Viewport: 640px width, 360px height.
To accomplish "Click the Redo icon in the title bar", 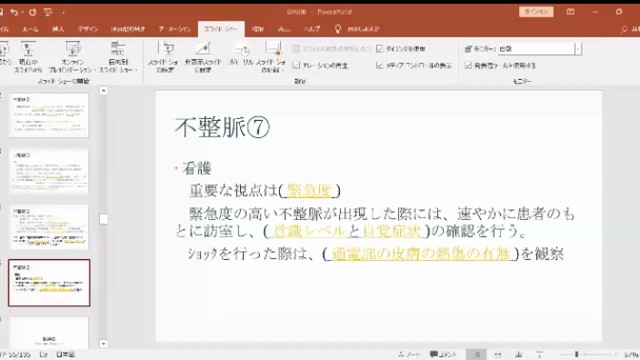I will [x=32, y=12].
